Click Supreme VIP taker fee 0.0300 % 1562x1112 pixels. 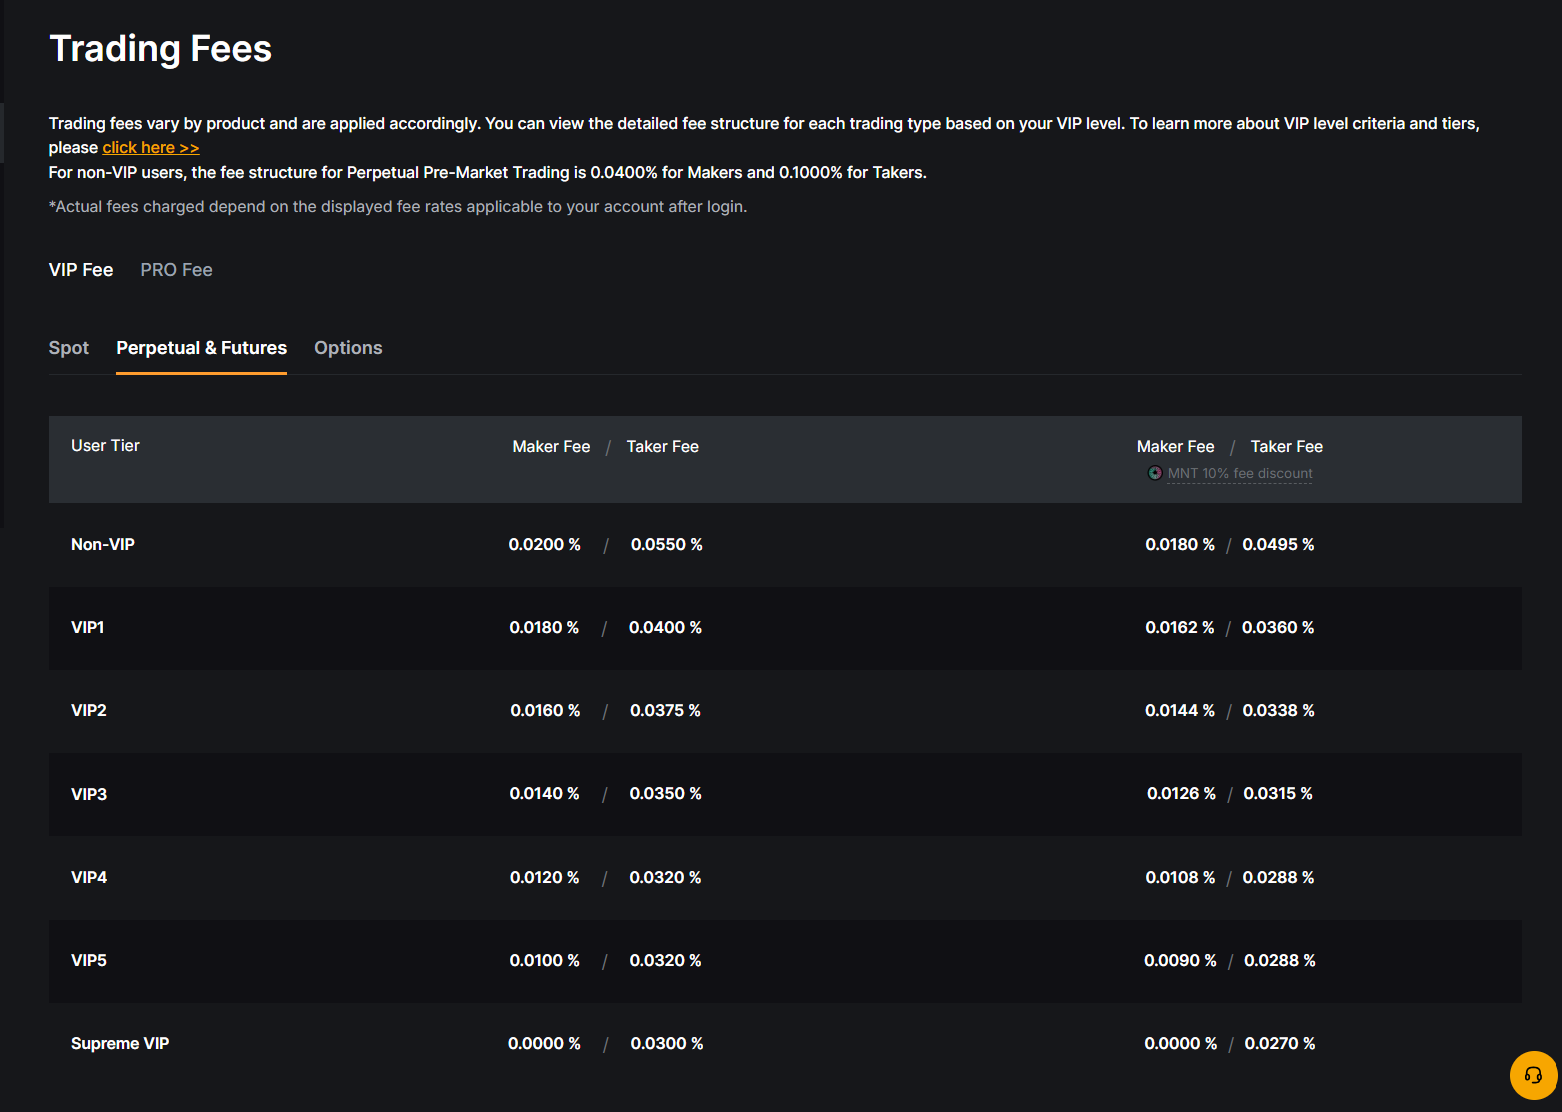pyautogui.click(x=667, y=1044)
